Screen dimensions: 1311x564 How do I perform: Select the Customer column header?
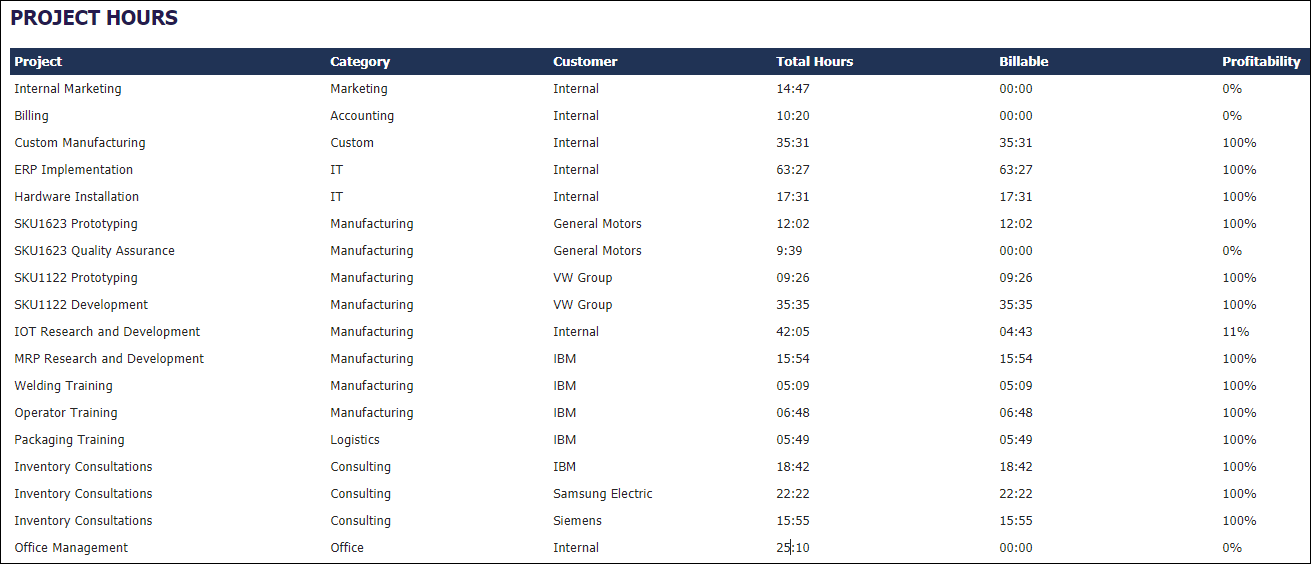(x=585, y=62)
